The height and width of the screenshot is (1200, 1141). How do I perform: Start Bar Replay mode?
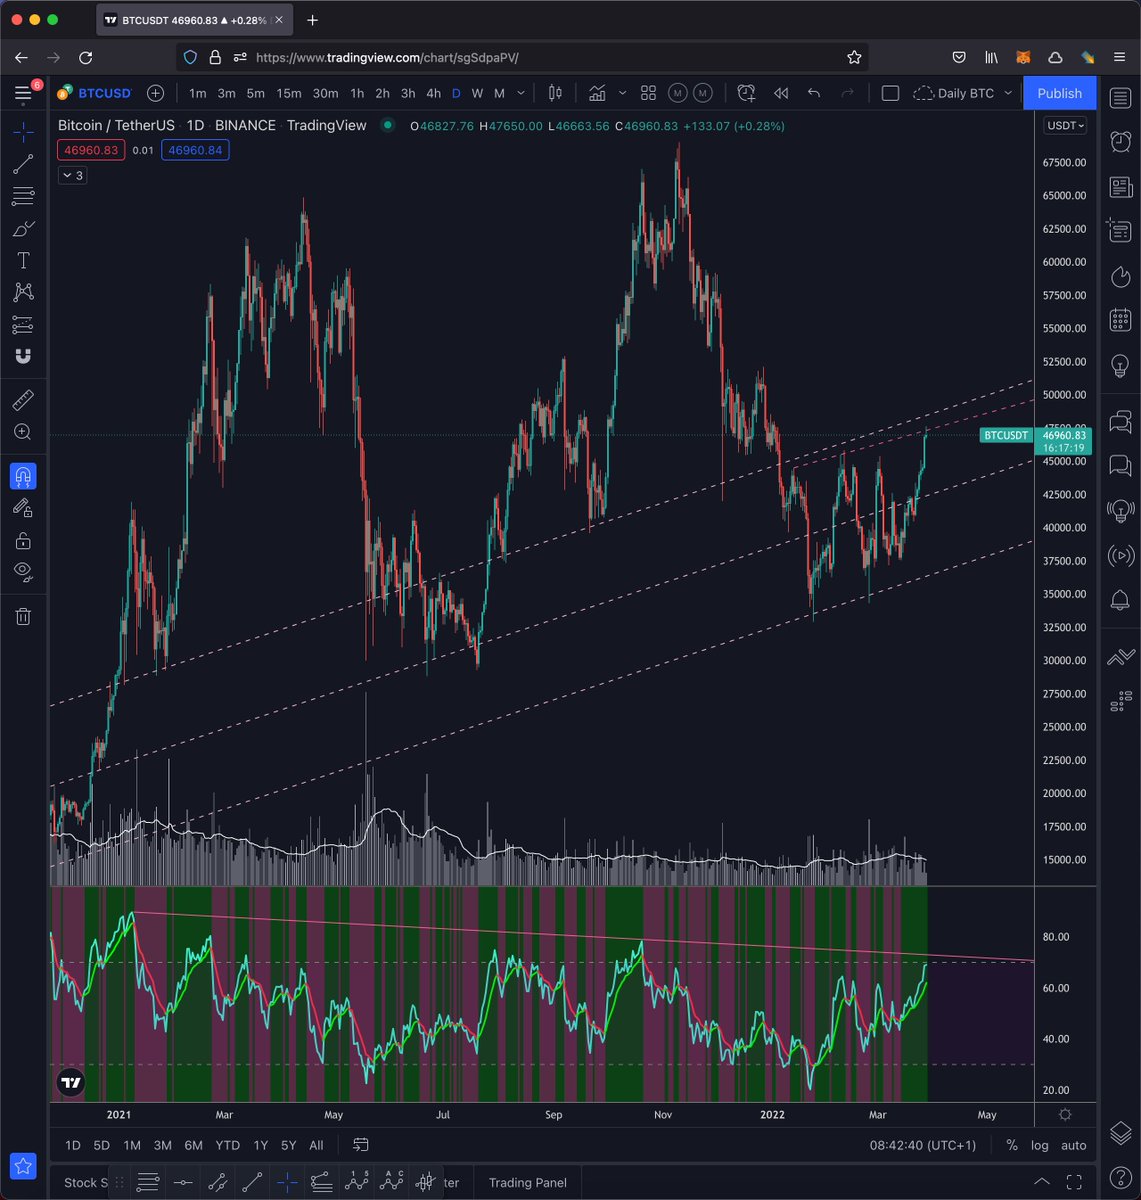tap(781, 93)
